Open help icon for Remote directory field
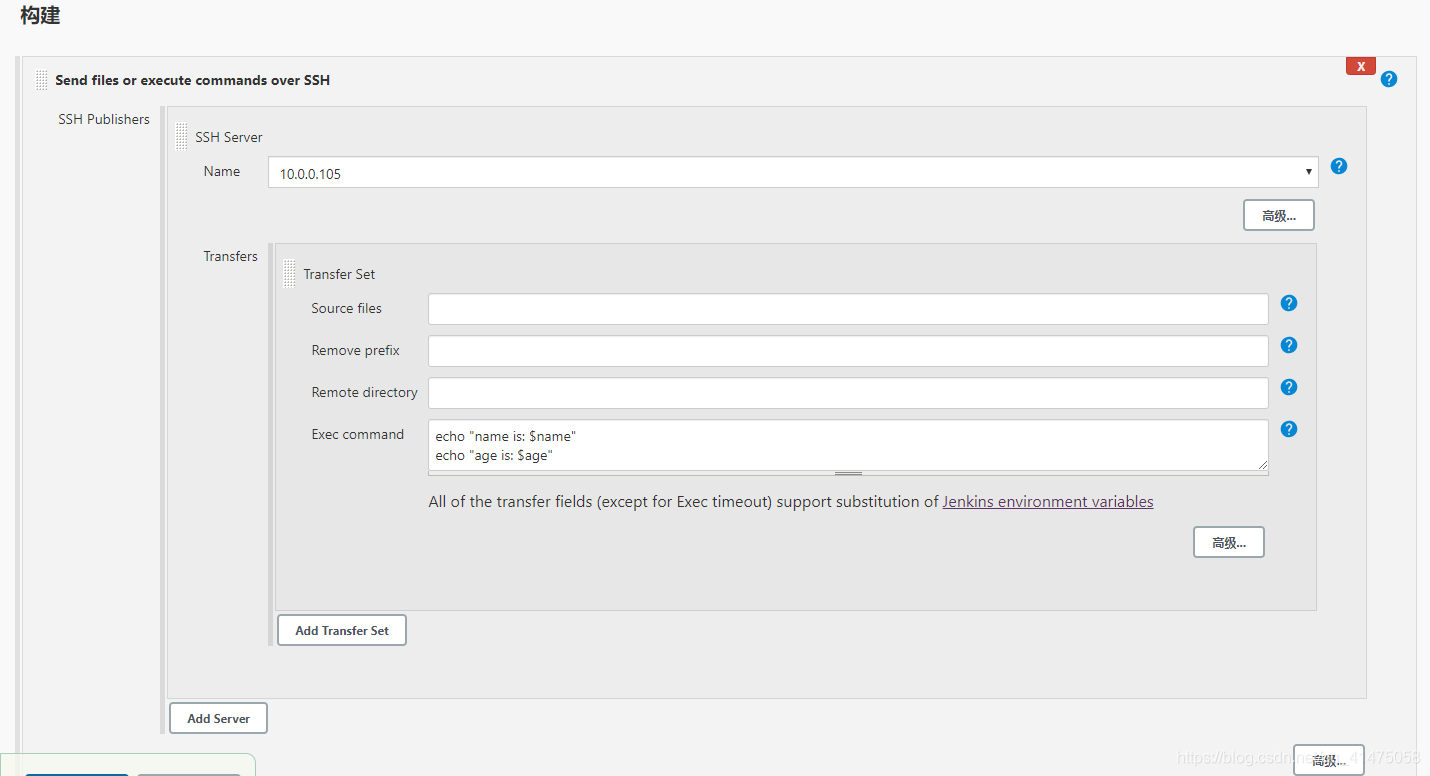1430x776 pixels. coord(1289,387)
